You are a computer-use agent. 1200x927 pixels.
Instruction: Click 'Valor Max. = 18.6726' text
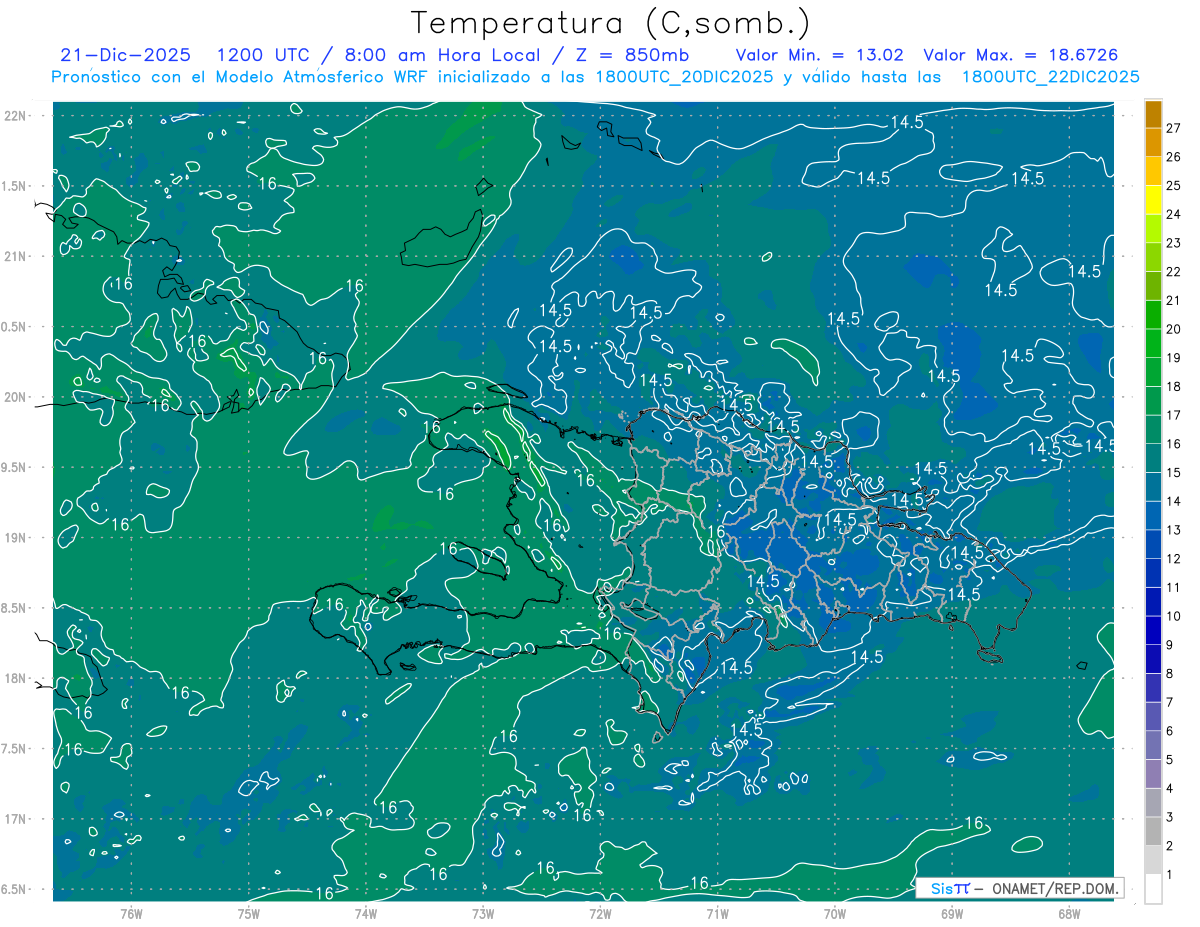click(1020, 55)
